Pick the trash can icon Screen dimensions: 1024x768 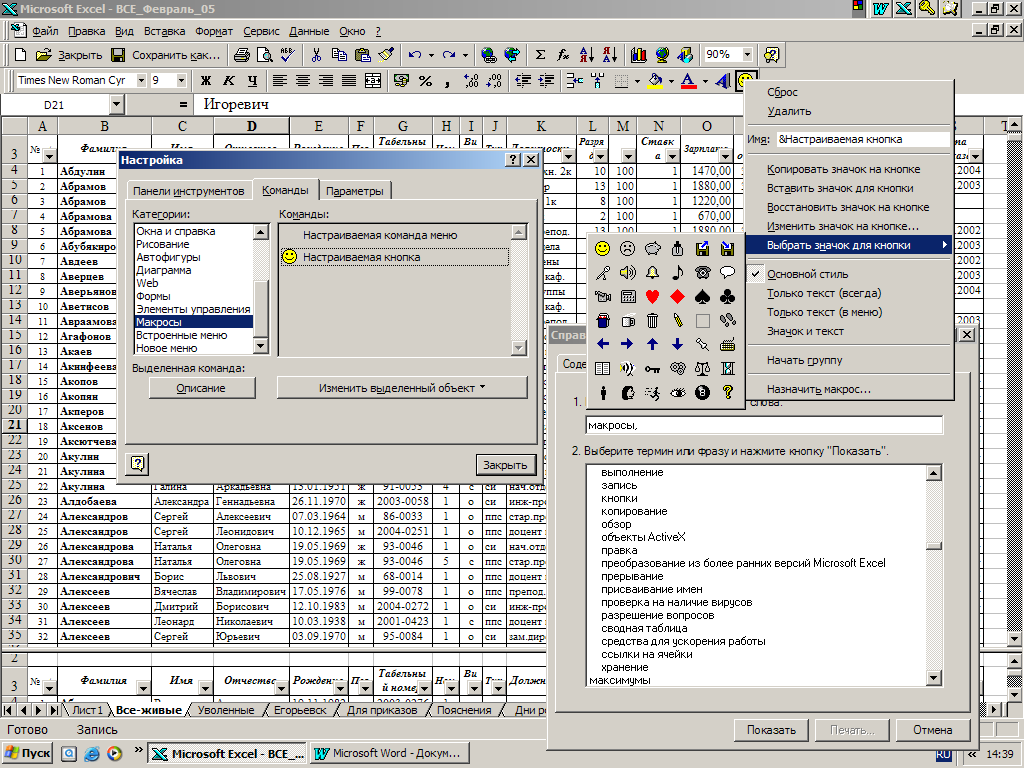point(652,321)
